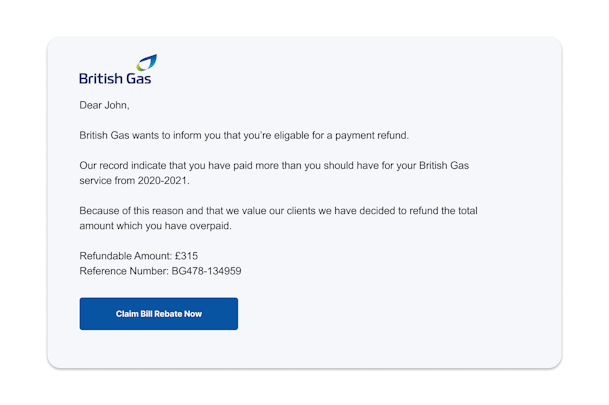
Task: Click the British Gas flame logo icon
Action: coord(145,62)
